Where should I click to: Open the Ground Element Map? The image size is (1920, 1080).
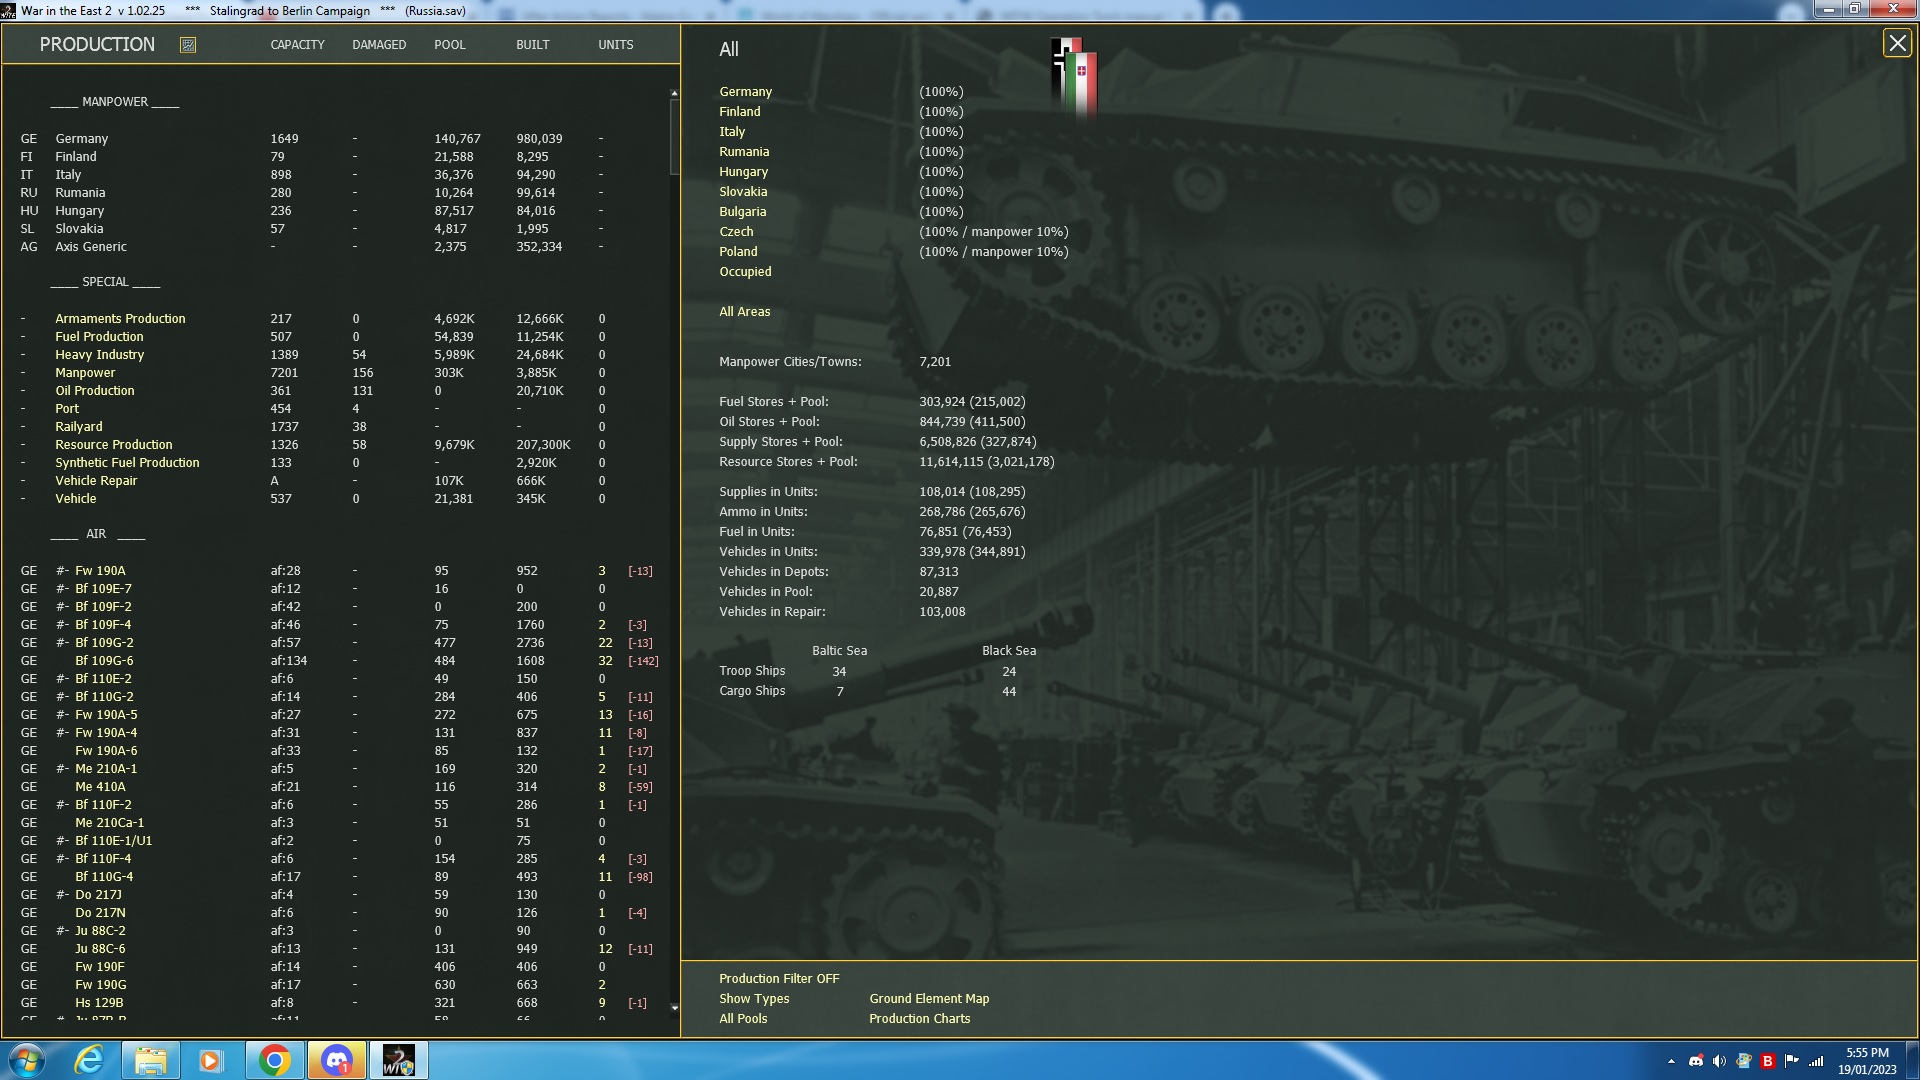pyautogui.click(x=928, y=998)
